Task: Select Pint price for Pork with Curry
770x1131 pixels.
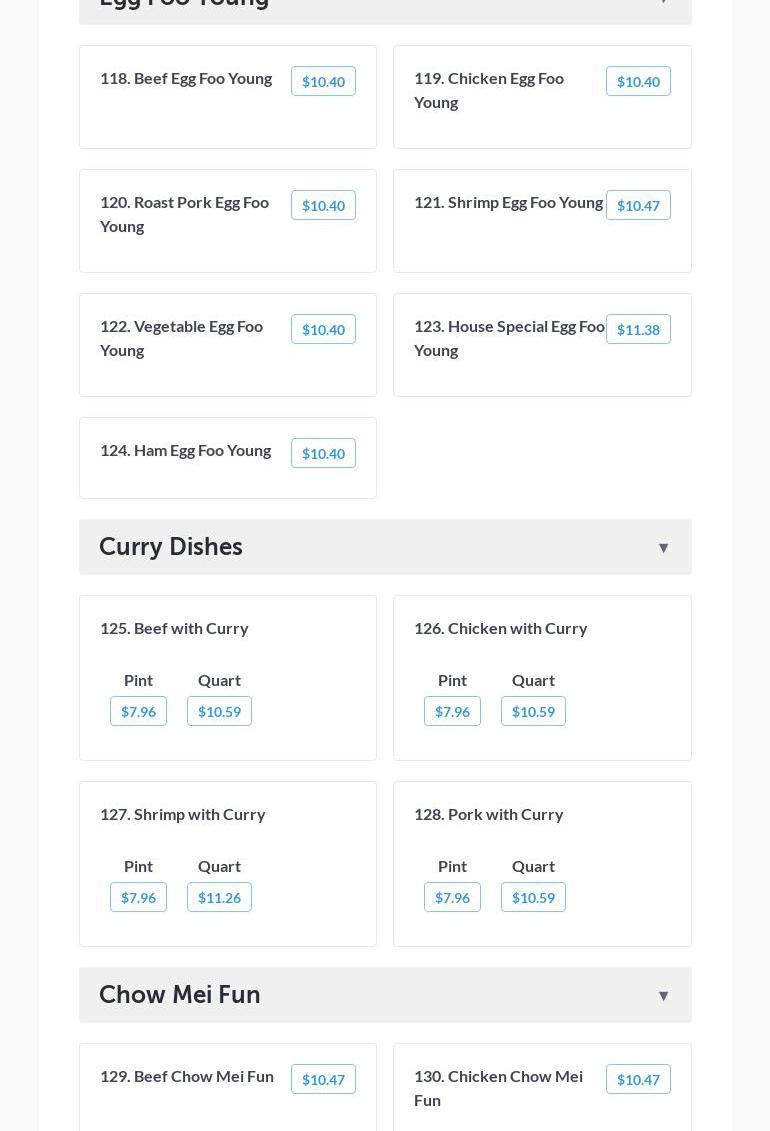Action: pyautogui.click(x=452, y=897)
